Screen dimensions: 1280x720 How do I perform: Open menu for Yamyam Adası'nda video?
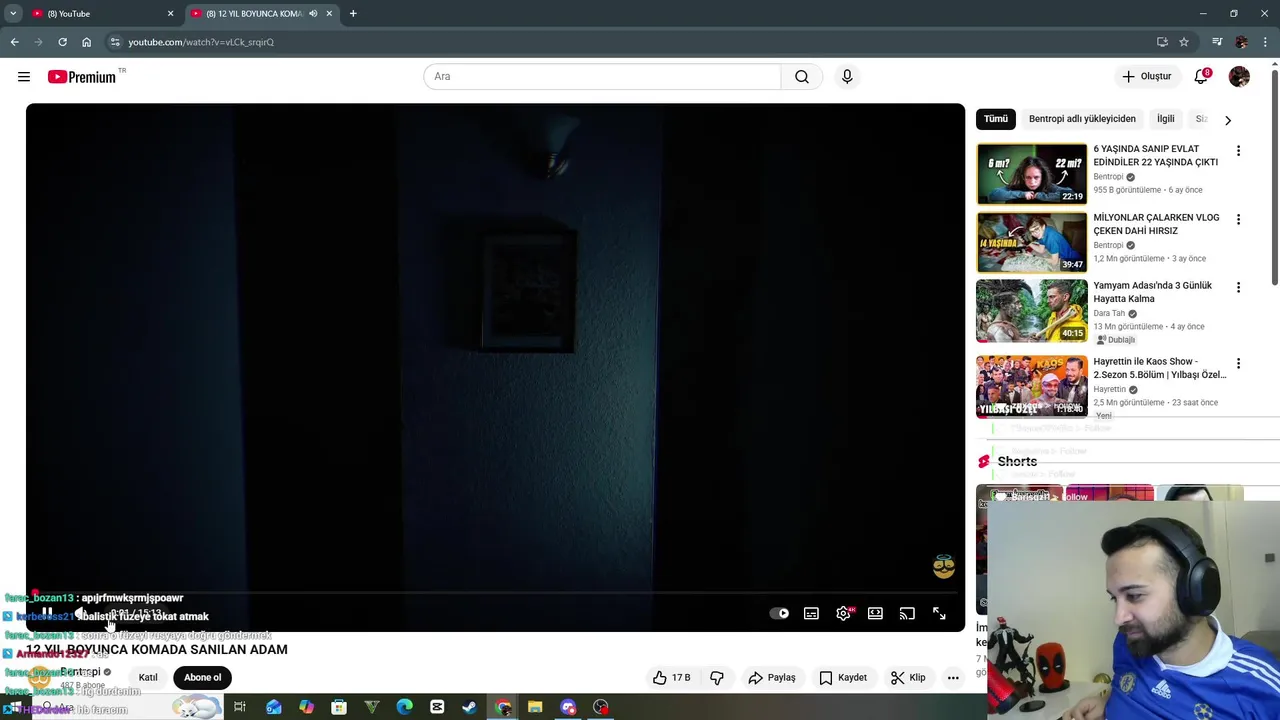1238,287
